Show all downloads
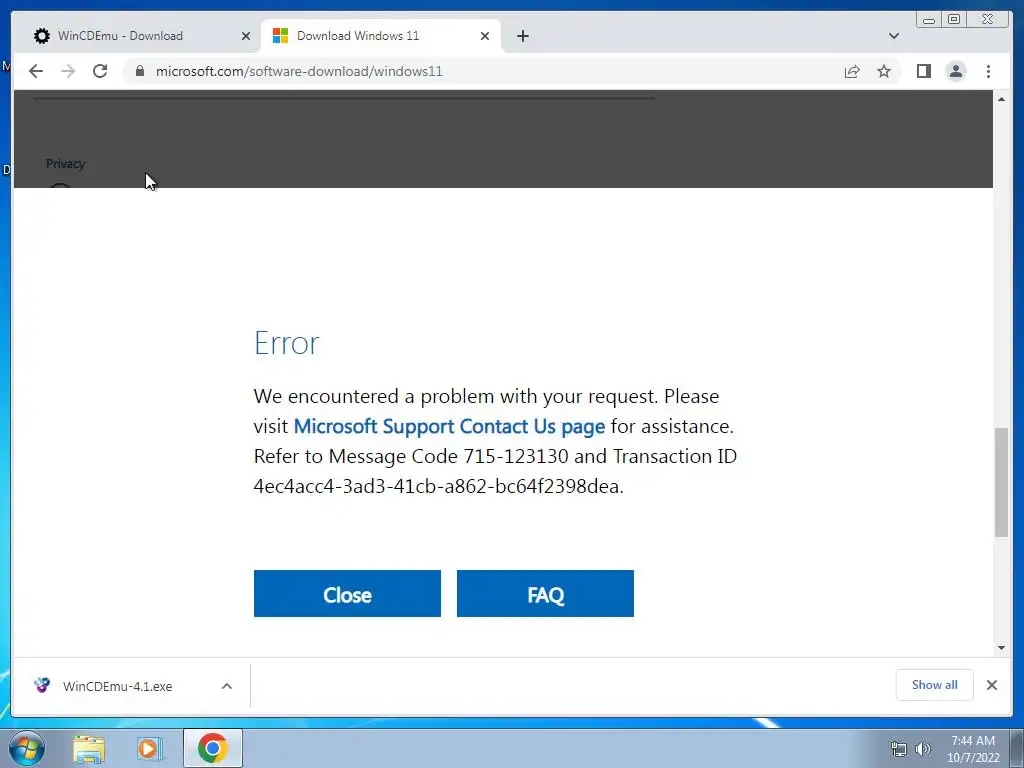Screen dimensions: 1024x768 [x=935, y=684]
